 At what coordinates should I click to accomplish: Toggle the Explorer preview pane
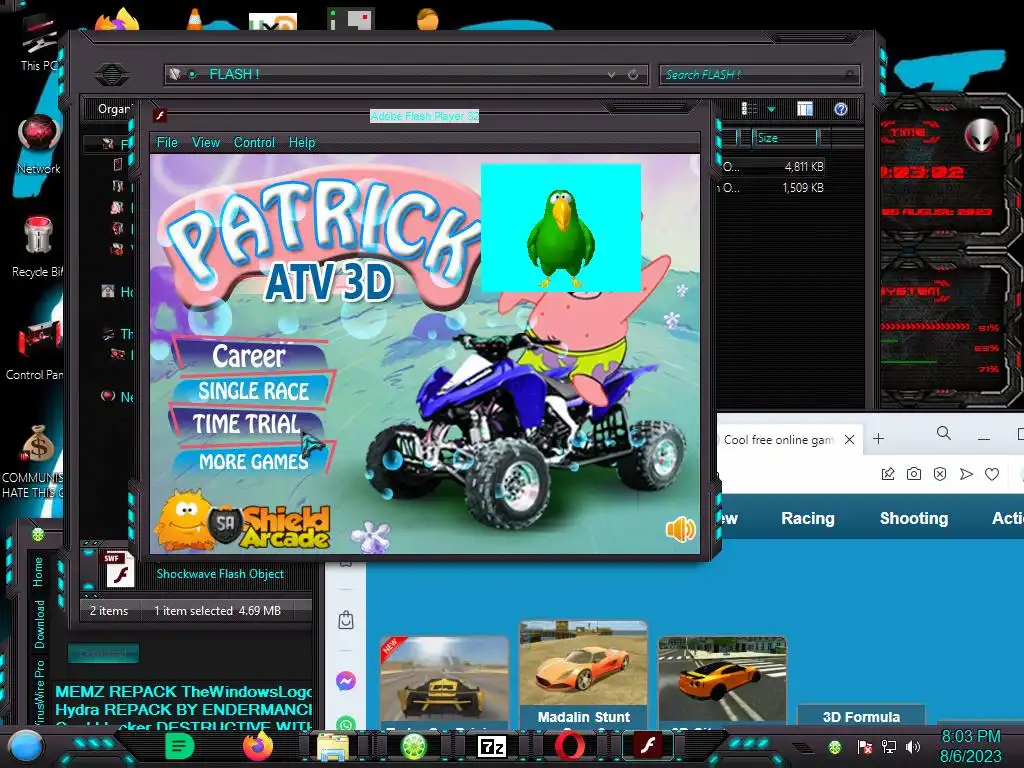[x=805, y=109]
